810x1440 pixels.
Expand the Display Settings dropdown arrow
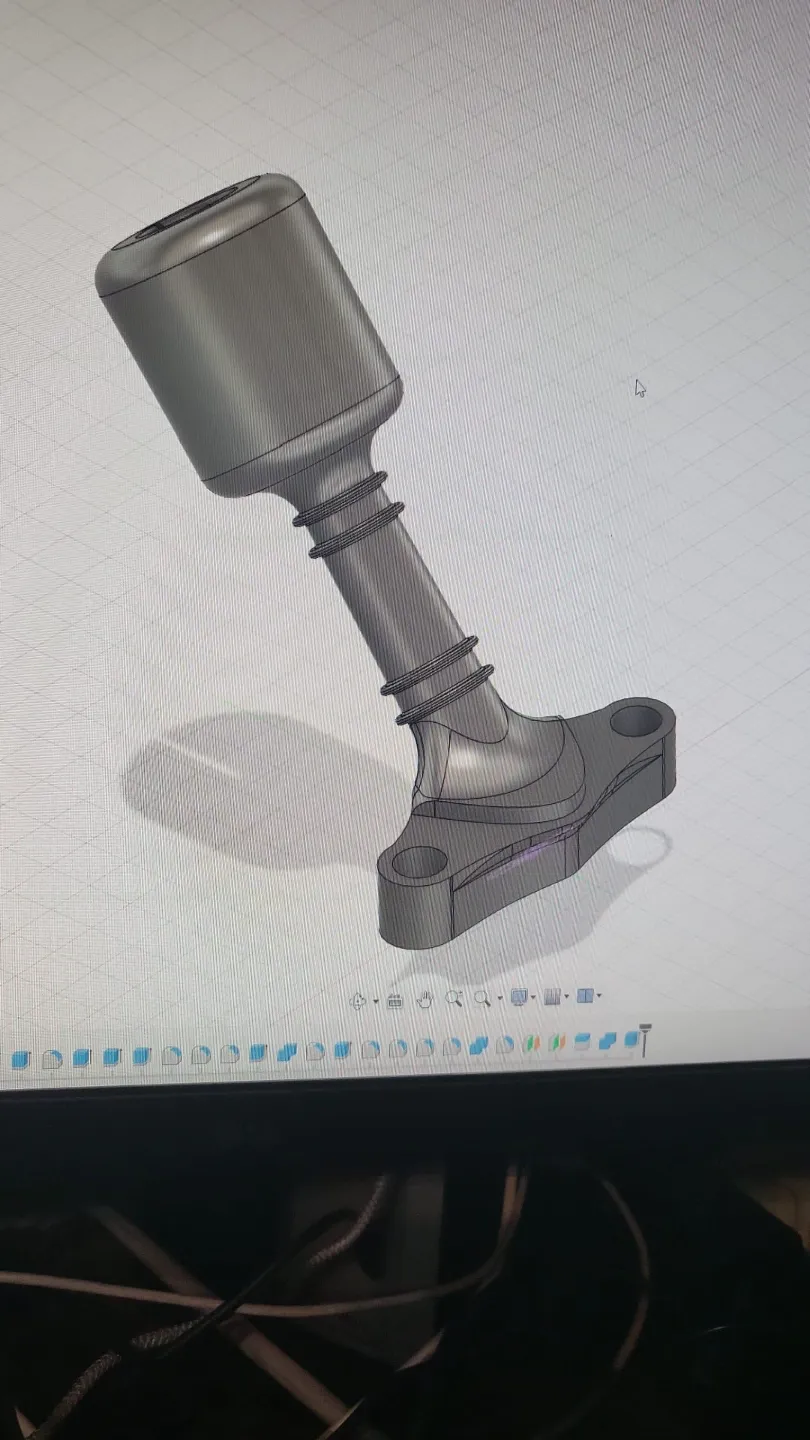click(x=533, y=997)
